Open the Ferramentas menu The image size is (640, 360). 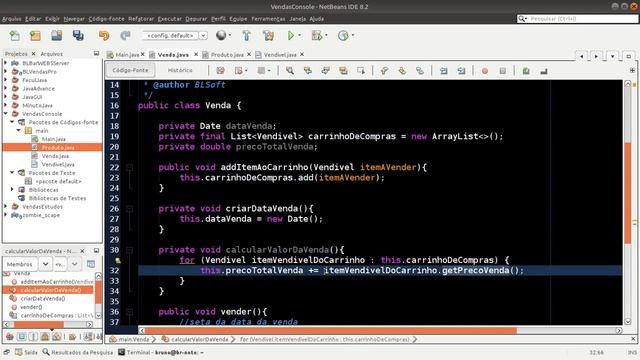point(268,19)
